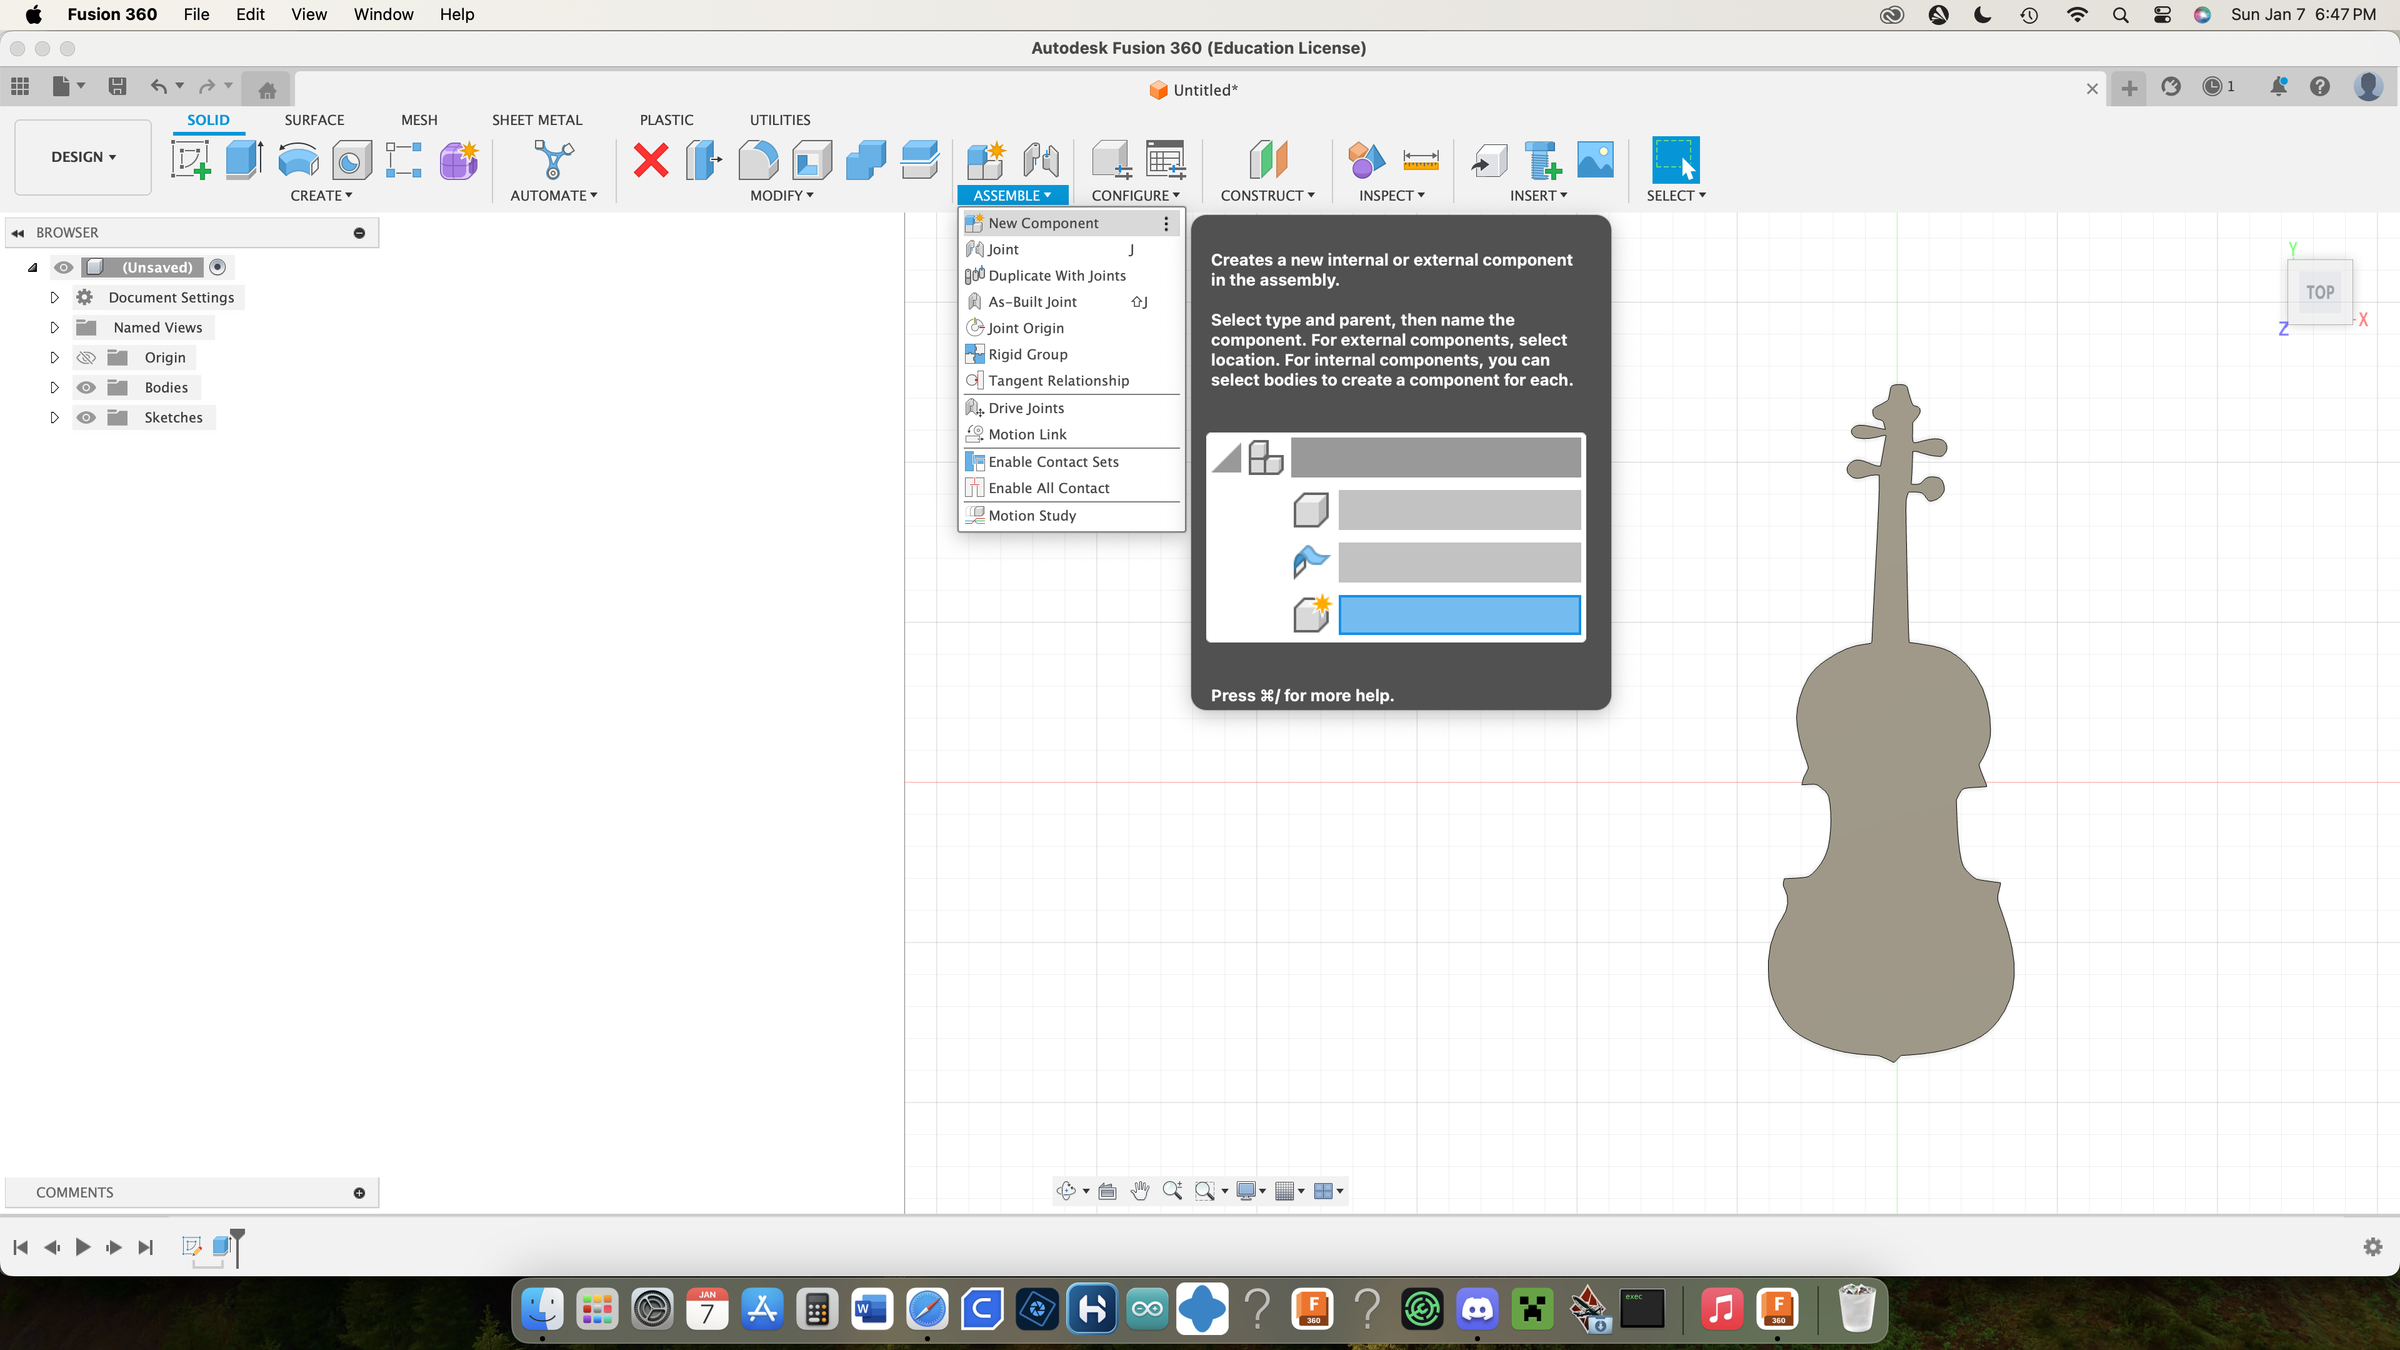Expand the Document Settings tree node
This screenshot has width=2400, height=1350.
(55, 298)
